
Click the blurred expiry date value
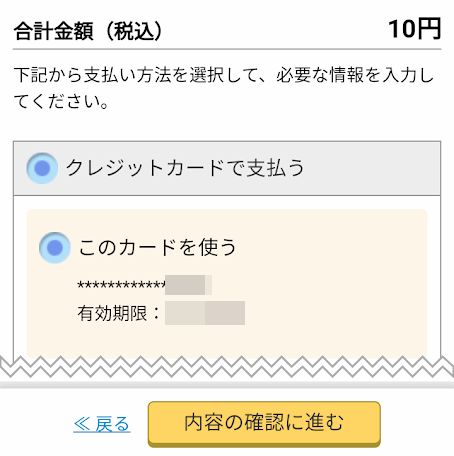(205, 313)
